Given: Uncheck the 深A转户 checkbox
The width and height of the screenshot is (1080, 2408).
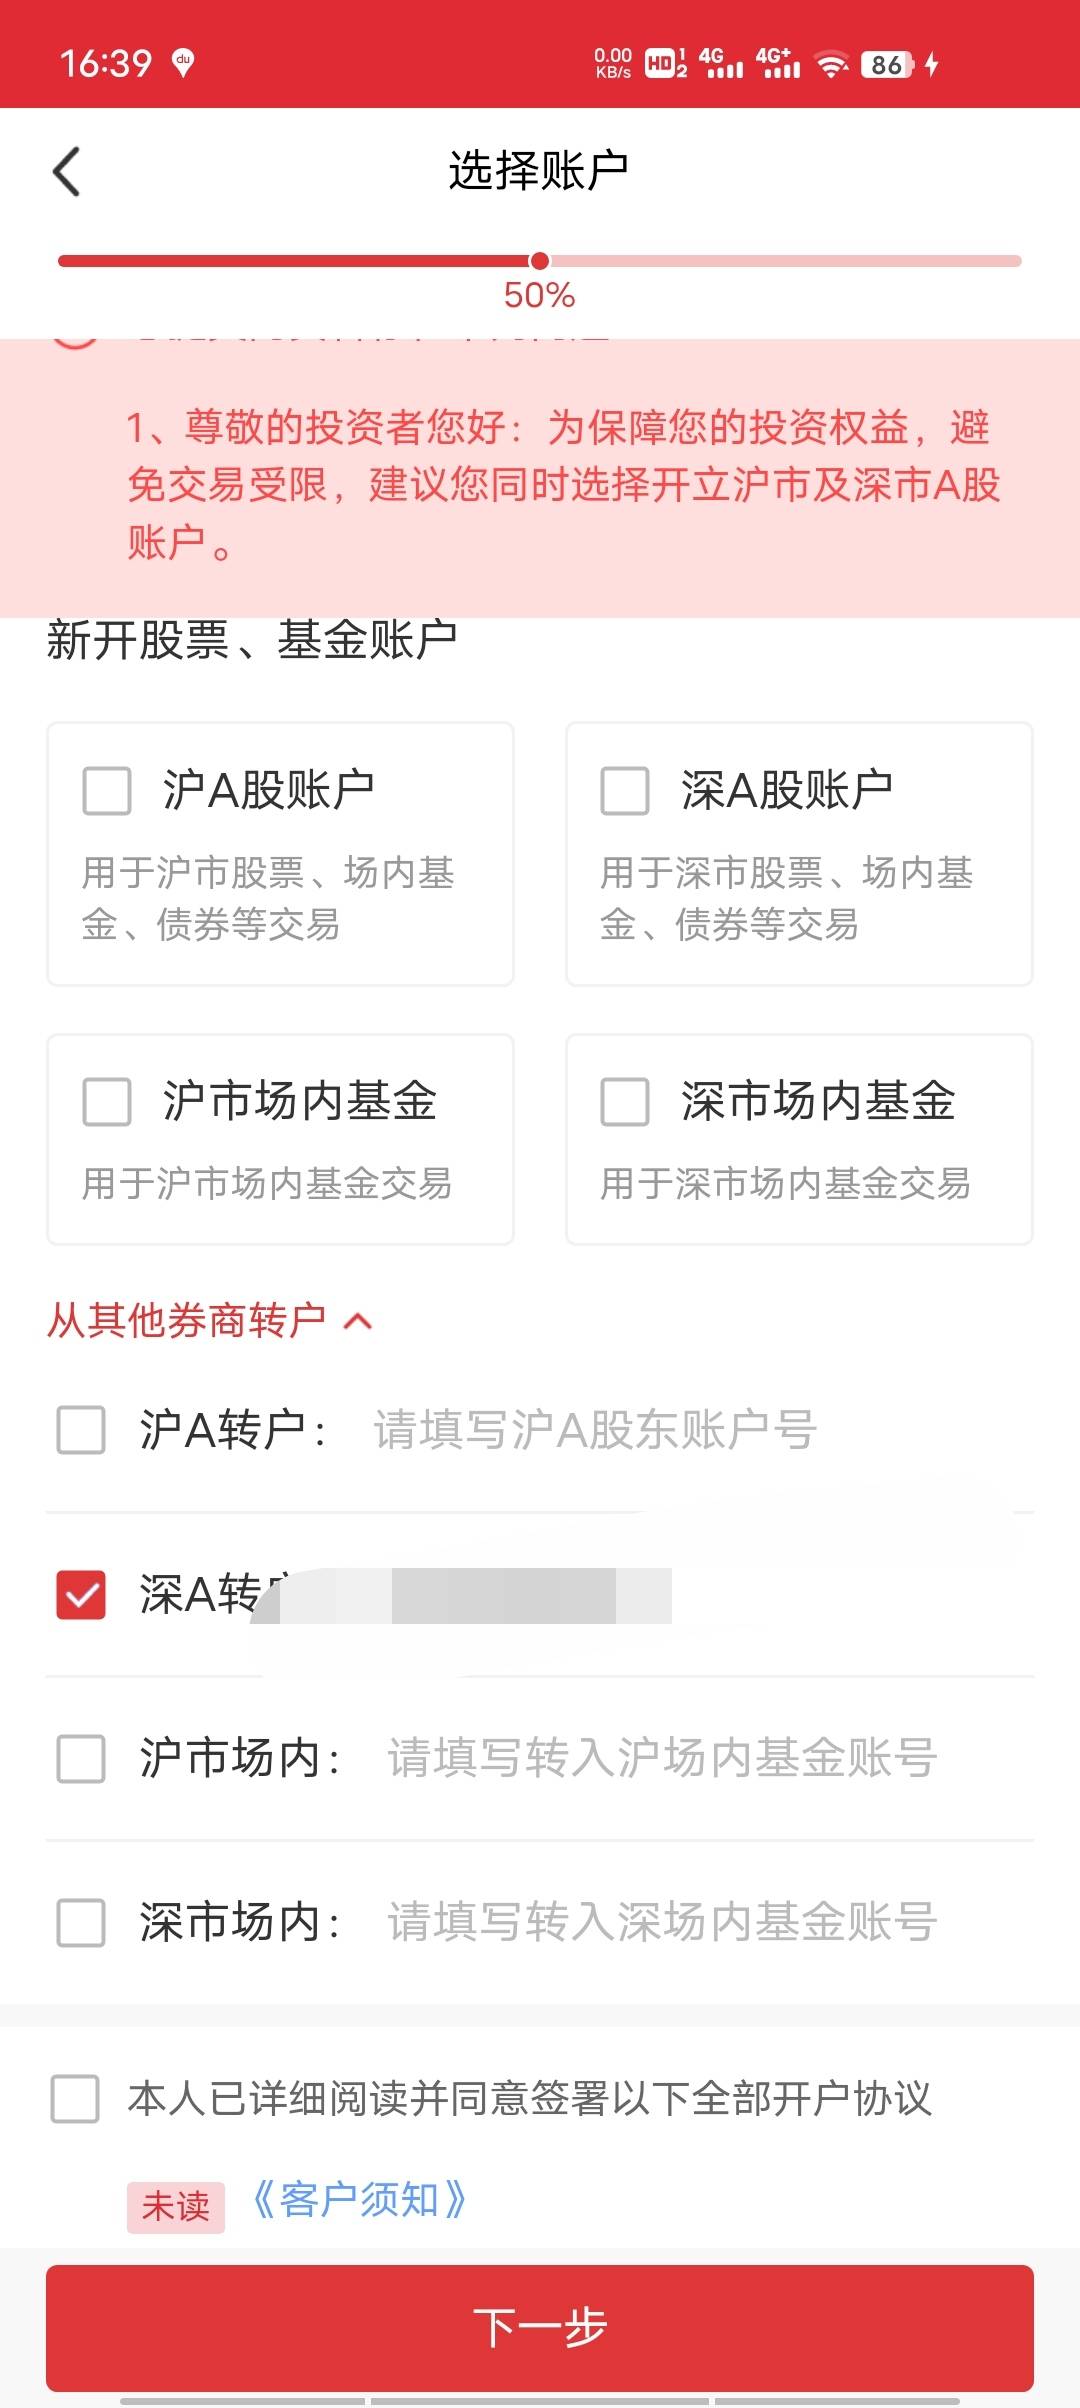Looking at the screenshot, I should click(x=81, y=1594).
